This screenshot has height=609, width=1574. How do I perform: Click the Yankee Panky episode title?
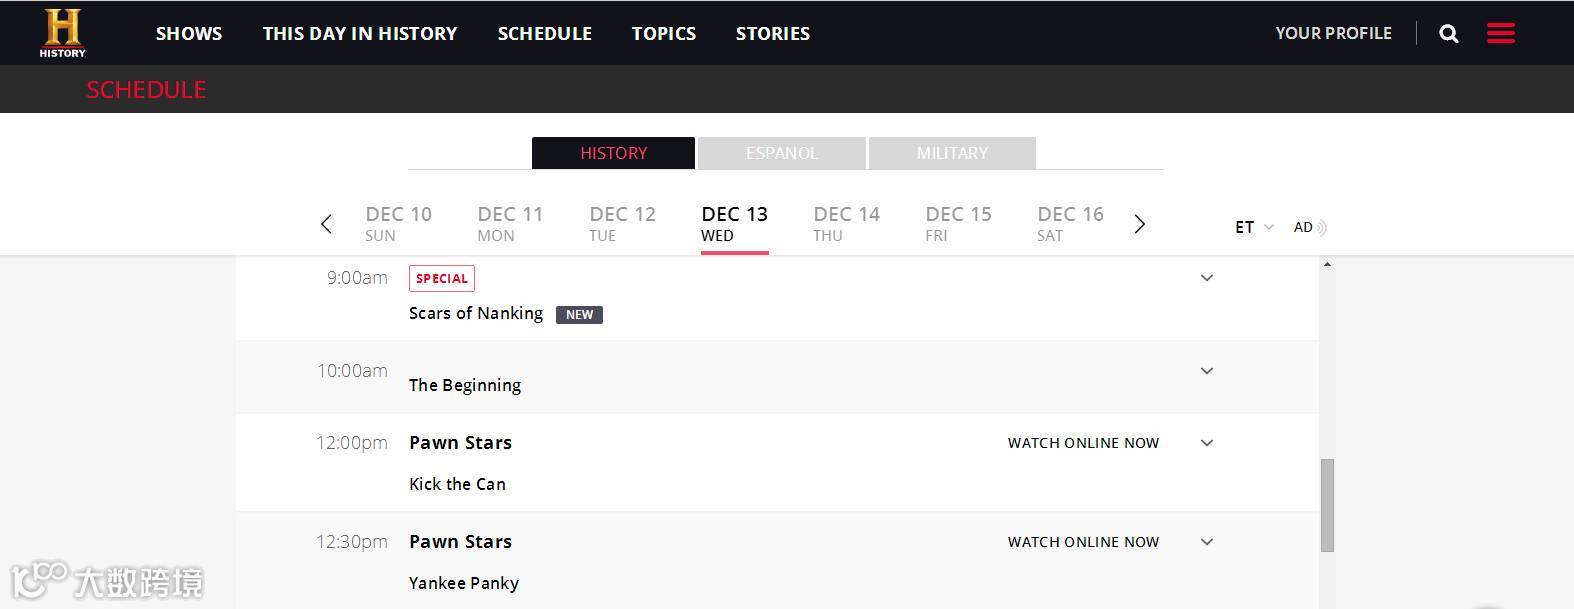point(464,583)
